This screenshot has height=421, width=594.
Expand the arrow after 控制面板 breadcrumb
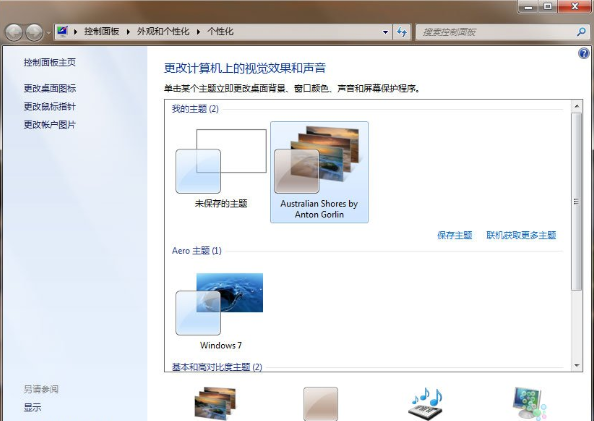click(x=128, y=32)
